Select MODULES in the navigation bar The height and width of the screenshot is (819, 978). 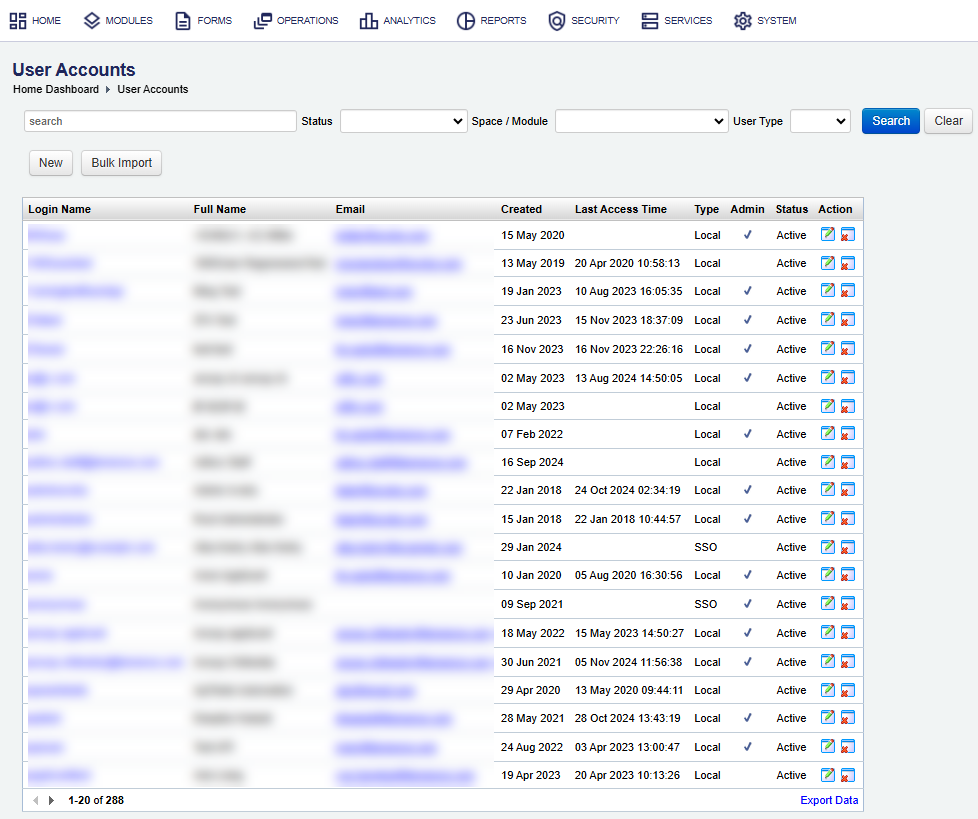(x=91, y=20)
